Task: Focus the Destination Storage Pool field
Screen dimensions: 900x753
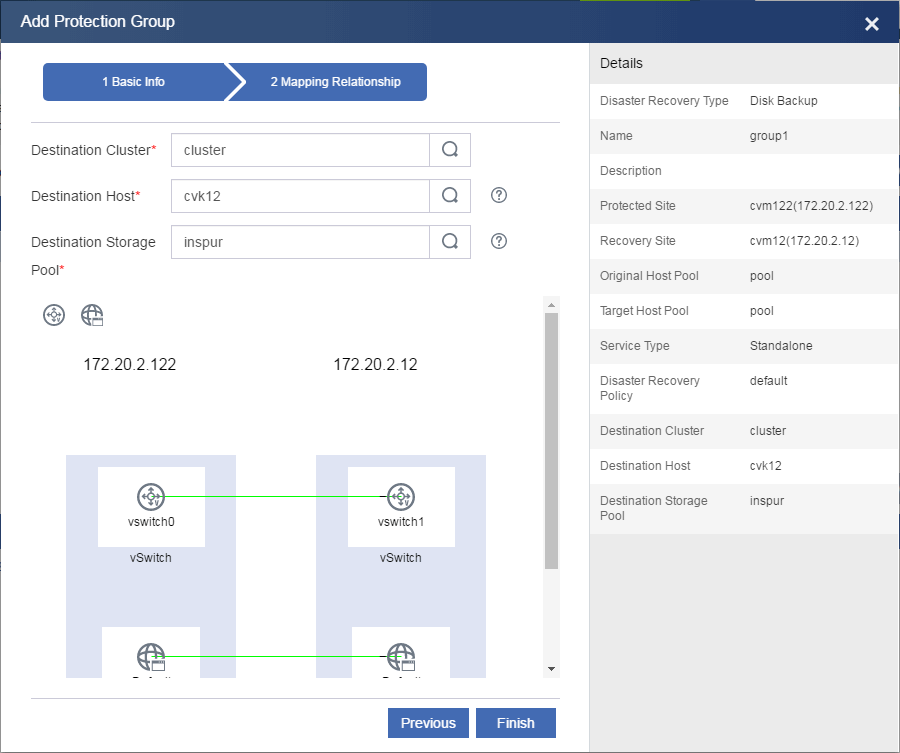Action: (300, 242)
